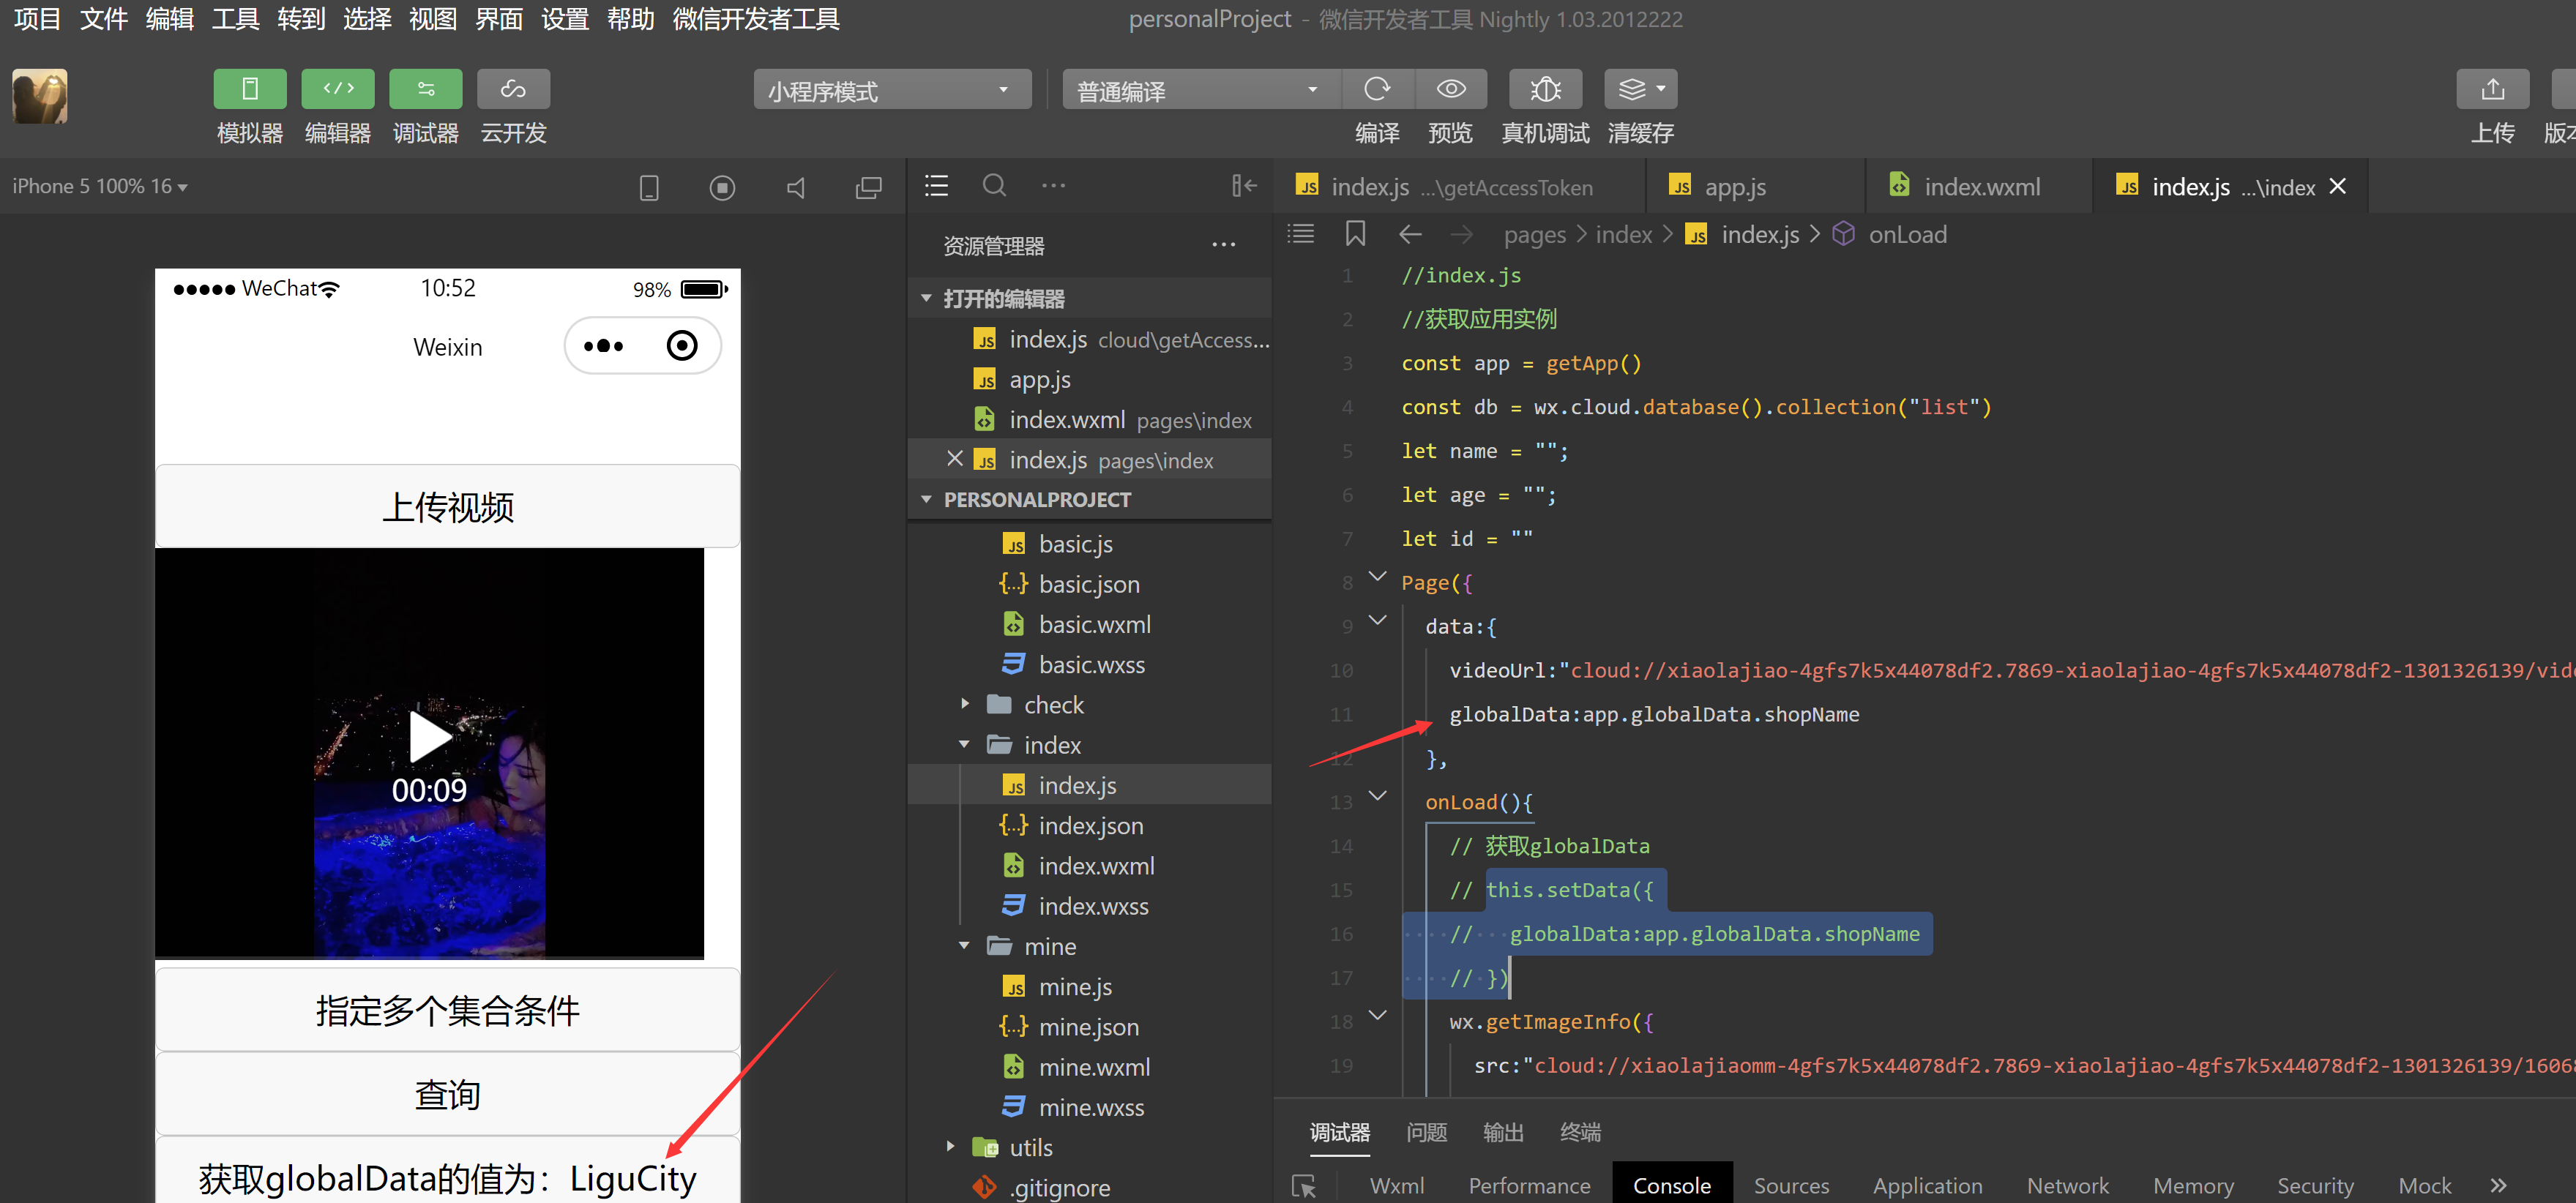
Task: Switch to the app.js editor tab
Action: tap(1734, 187)
